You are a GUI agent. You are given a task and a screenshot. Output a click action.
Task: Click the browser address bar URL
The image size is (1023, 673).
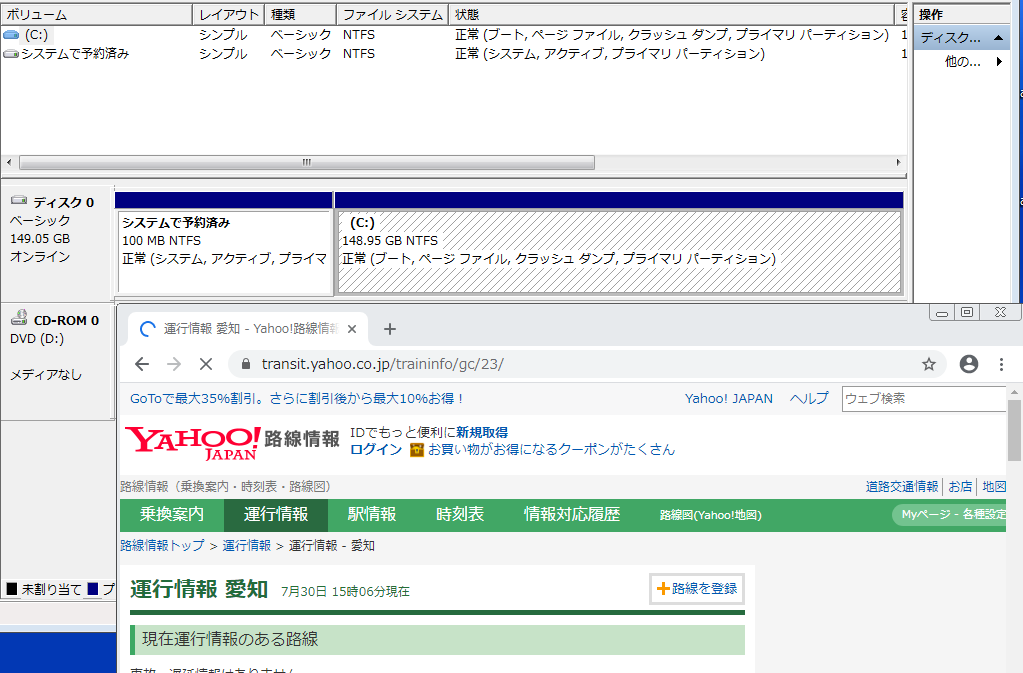click(x=382, y=364)
